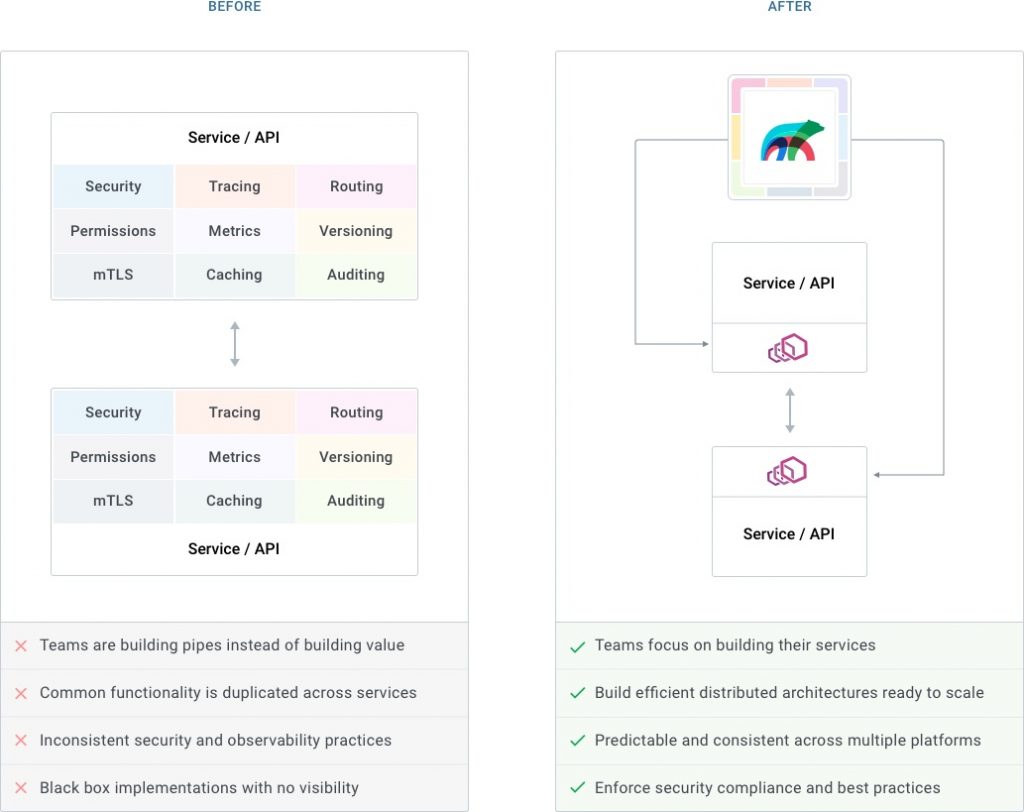Click the Envoy icon above the lower After service
1024x812 pixels.
788,471
